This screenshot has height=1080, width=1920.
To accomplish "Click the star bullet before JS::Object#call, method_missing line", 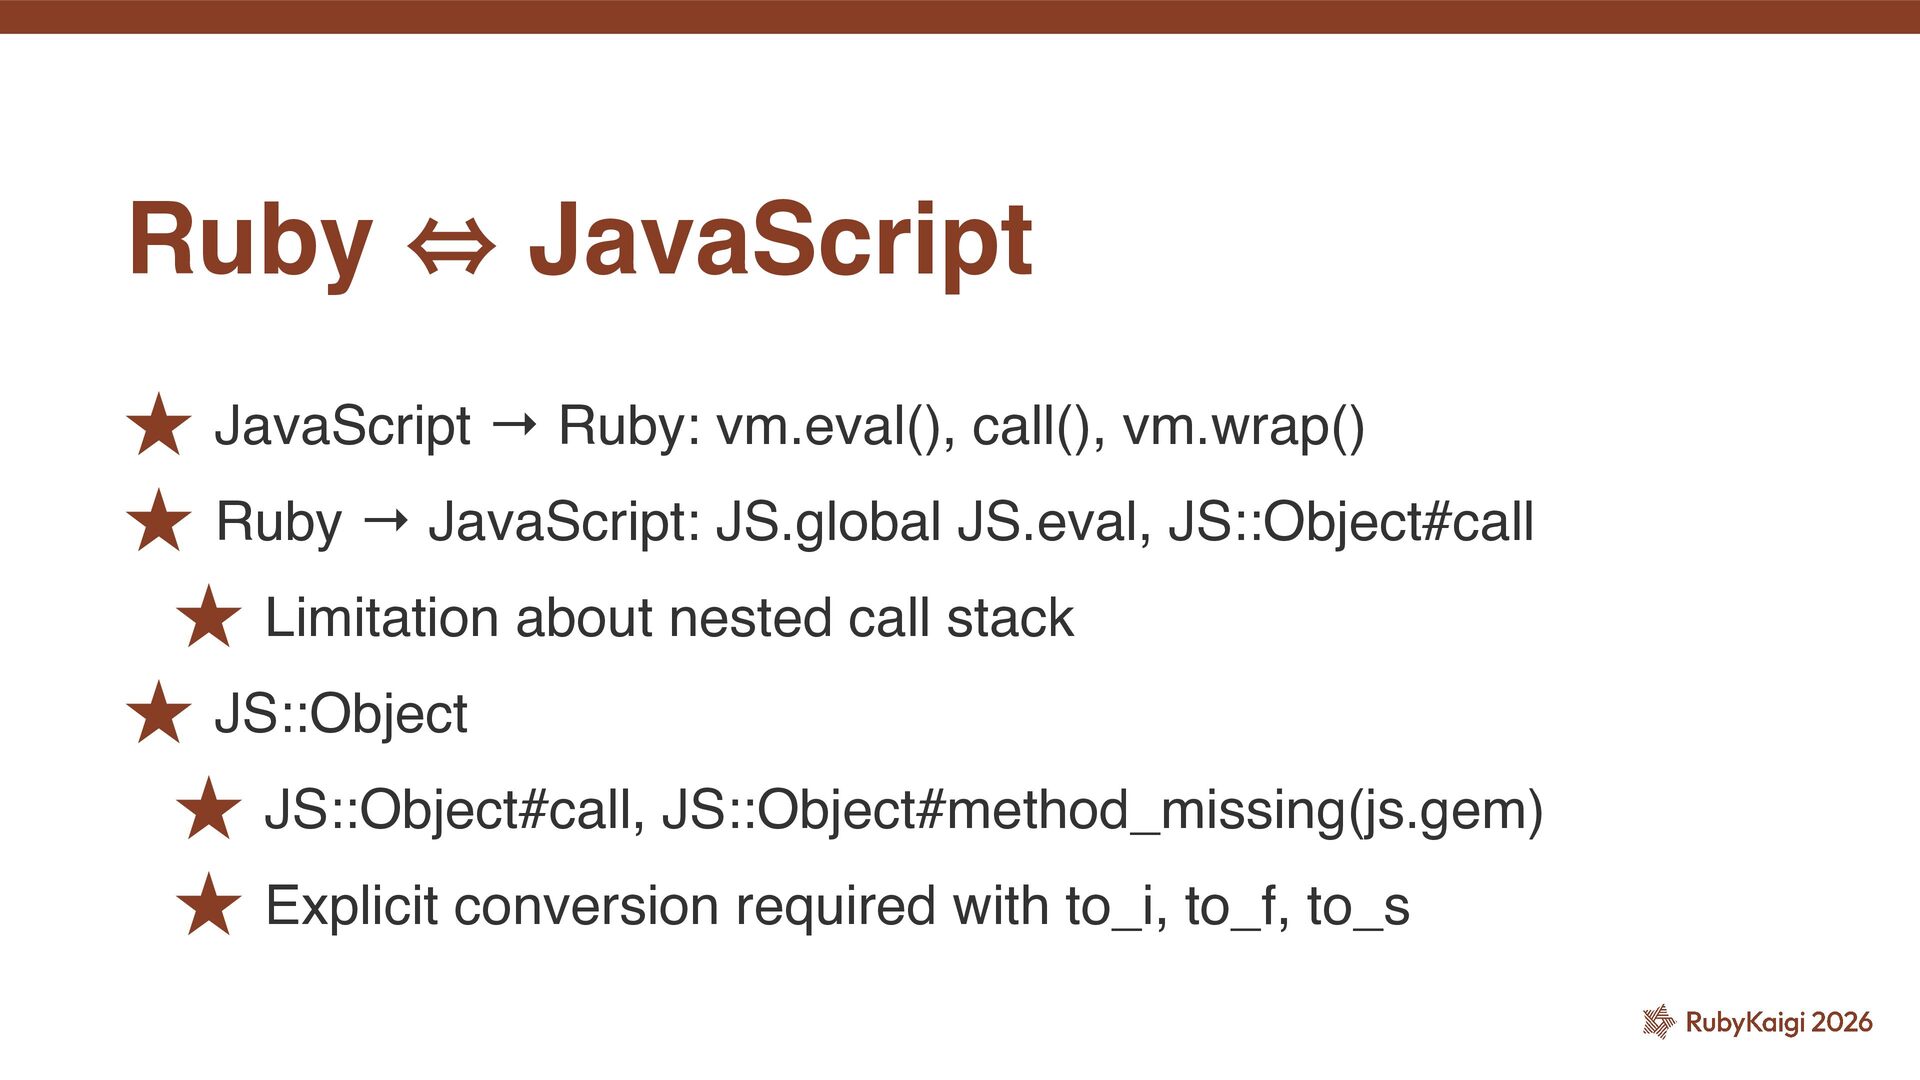I will point(208,809).
